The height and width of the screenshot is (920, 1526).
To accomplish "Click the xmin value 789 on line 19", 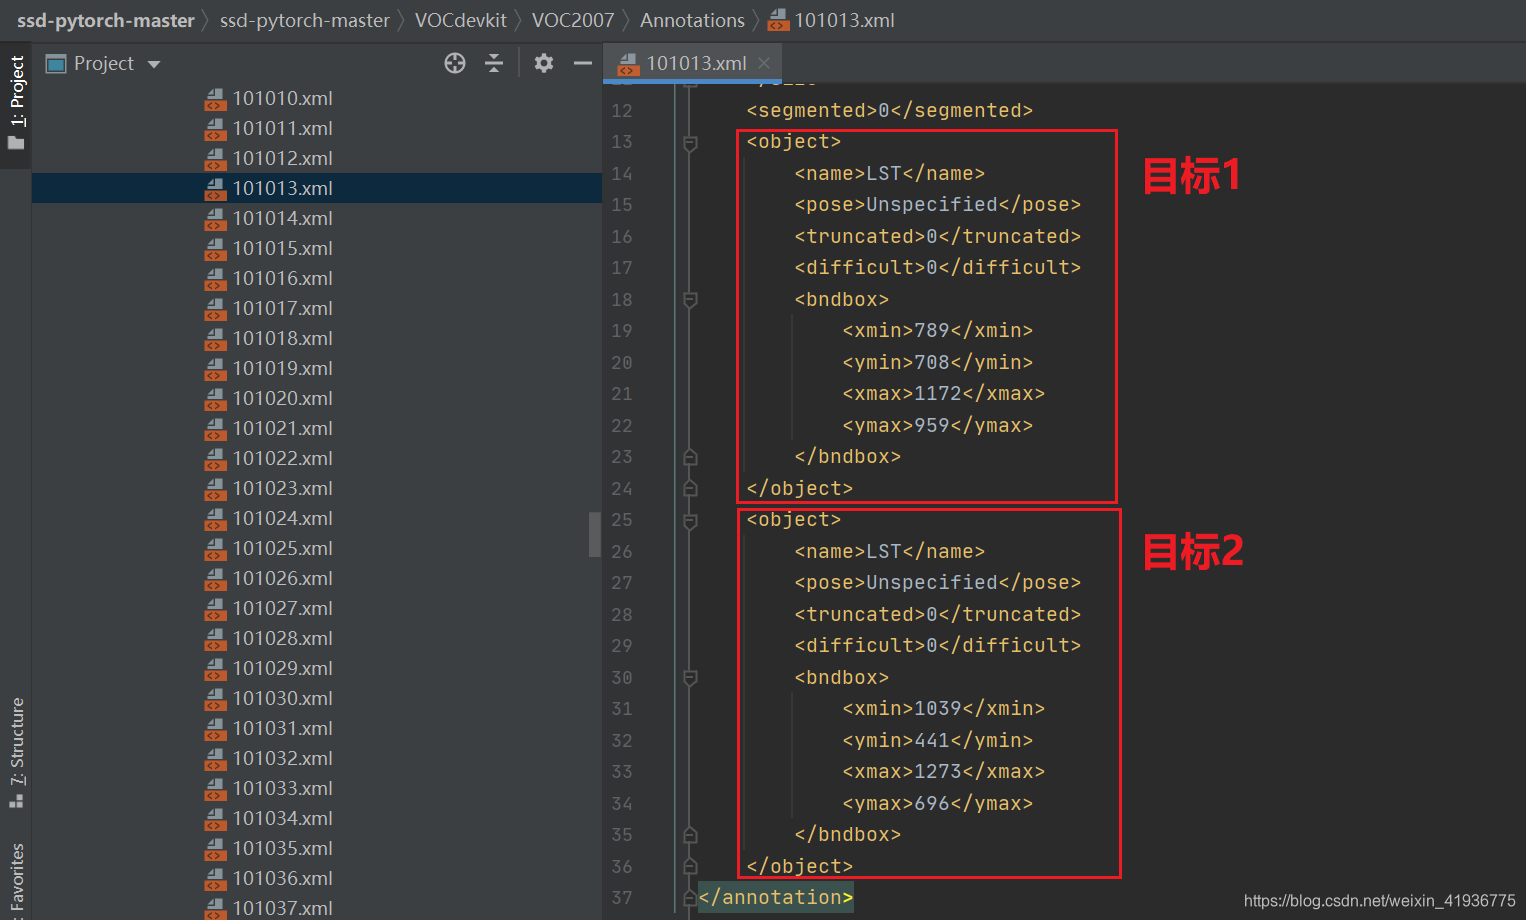I will (932, 331).
